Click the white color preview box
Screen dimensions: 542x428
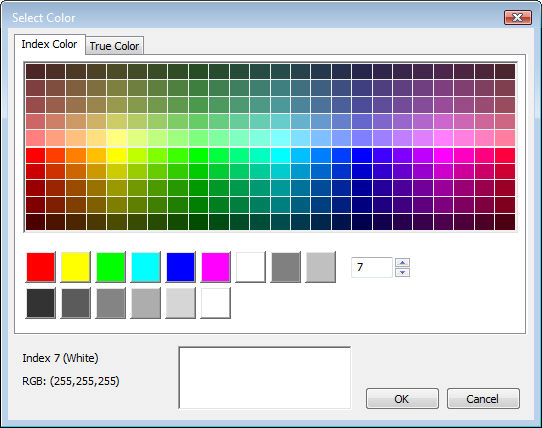click(x=265, y=378)
